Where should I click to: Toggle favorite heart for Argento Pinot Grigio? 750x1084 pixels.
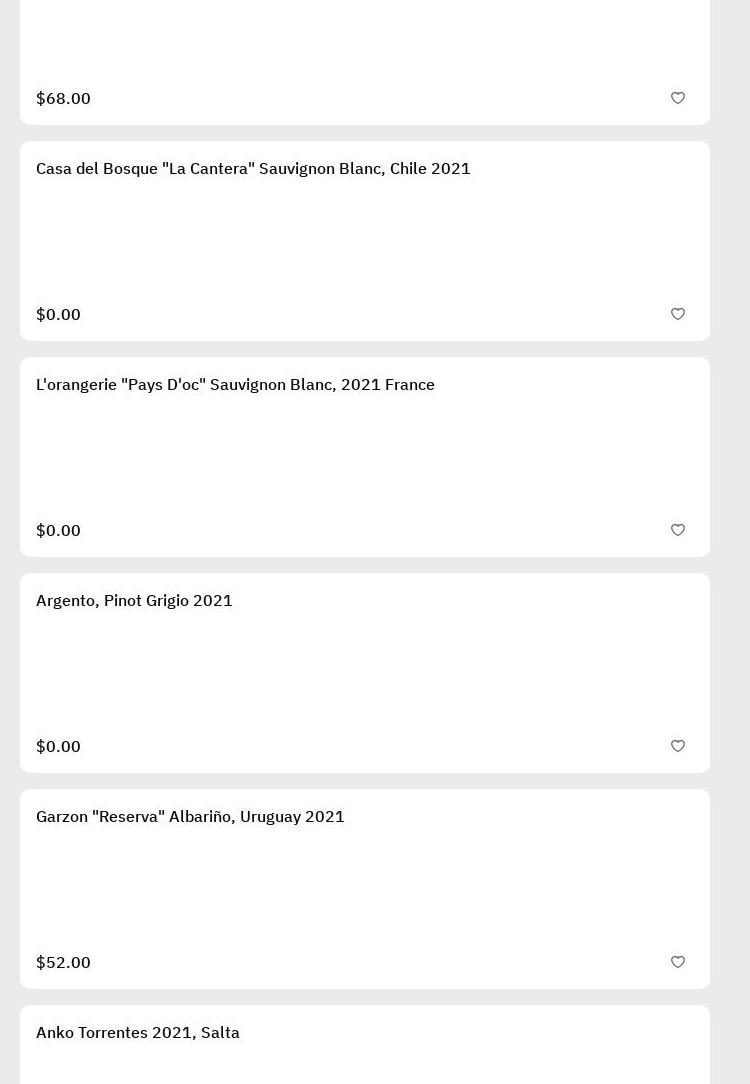click(678, 746)
